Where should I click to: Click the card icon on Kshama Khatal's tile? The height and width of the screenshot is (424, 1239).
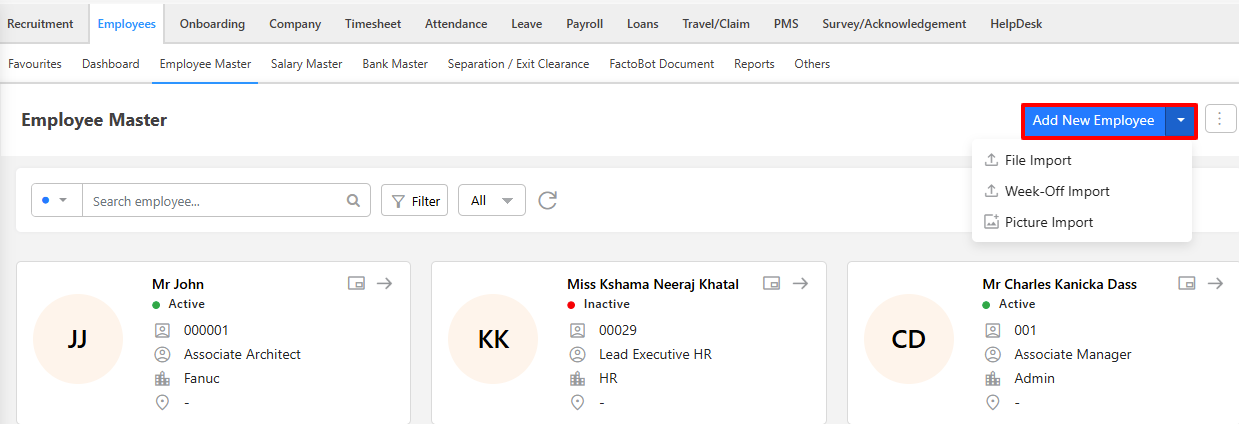[771, 284]
